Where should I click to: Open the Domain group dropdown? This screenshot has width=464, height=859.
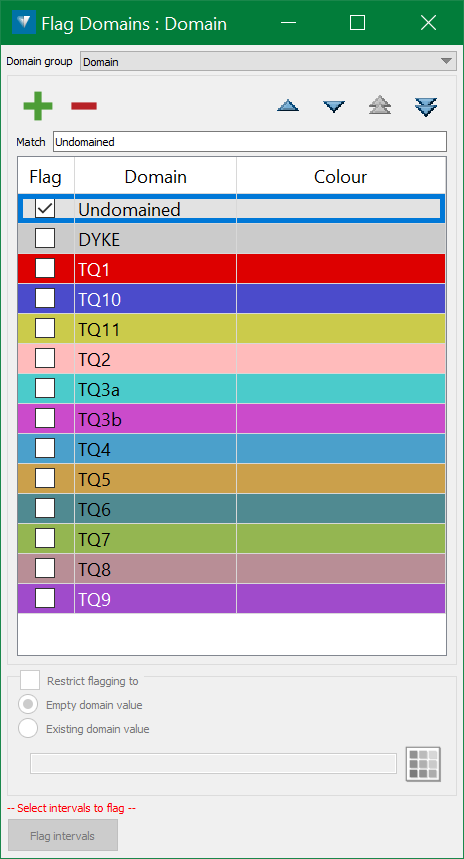coord(268,61)
